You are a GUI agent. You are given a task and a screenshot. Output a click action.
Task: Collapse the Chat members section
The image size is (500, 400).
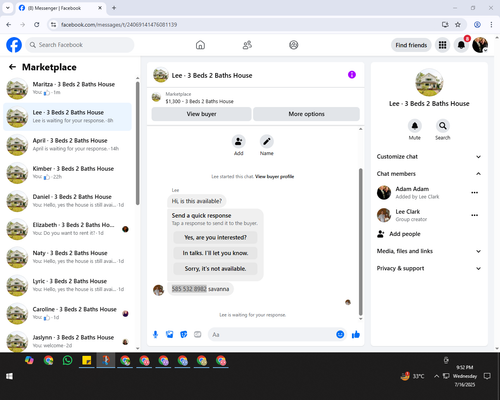point(429,174)
